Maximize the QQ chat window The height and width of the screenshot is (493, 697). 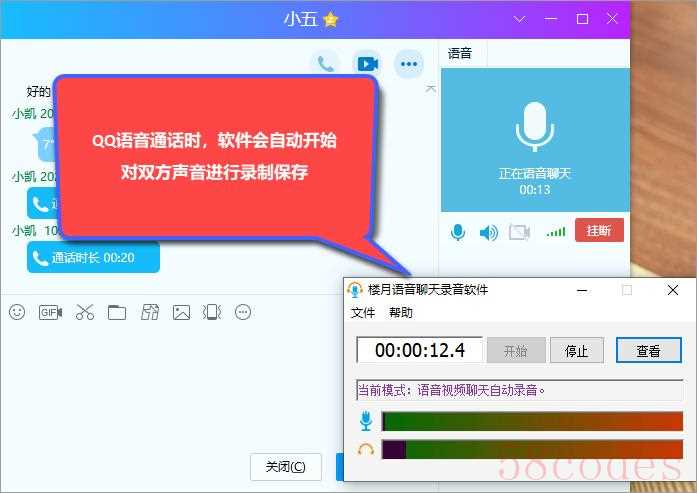pyautogui.click(x=582, y=19)
